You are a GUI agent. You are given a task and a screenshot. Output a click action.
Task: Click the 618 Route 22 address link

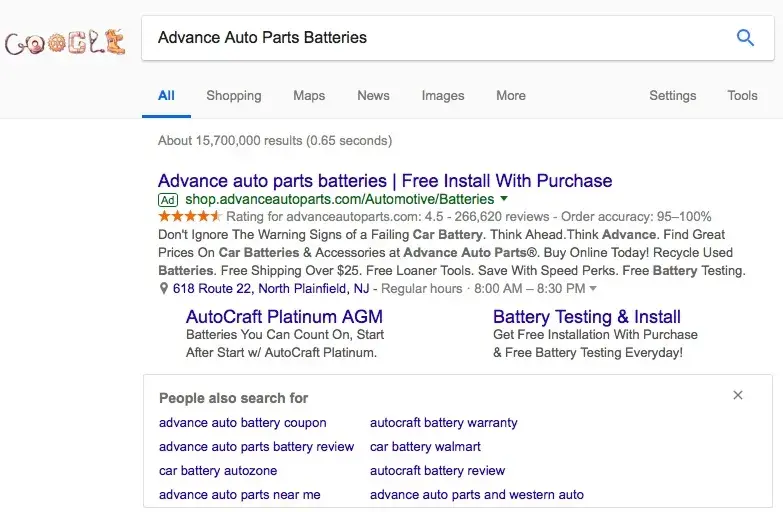click(x=270, y=288)
